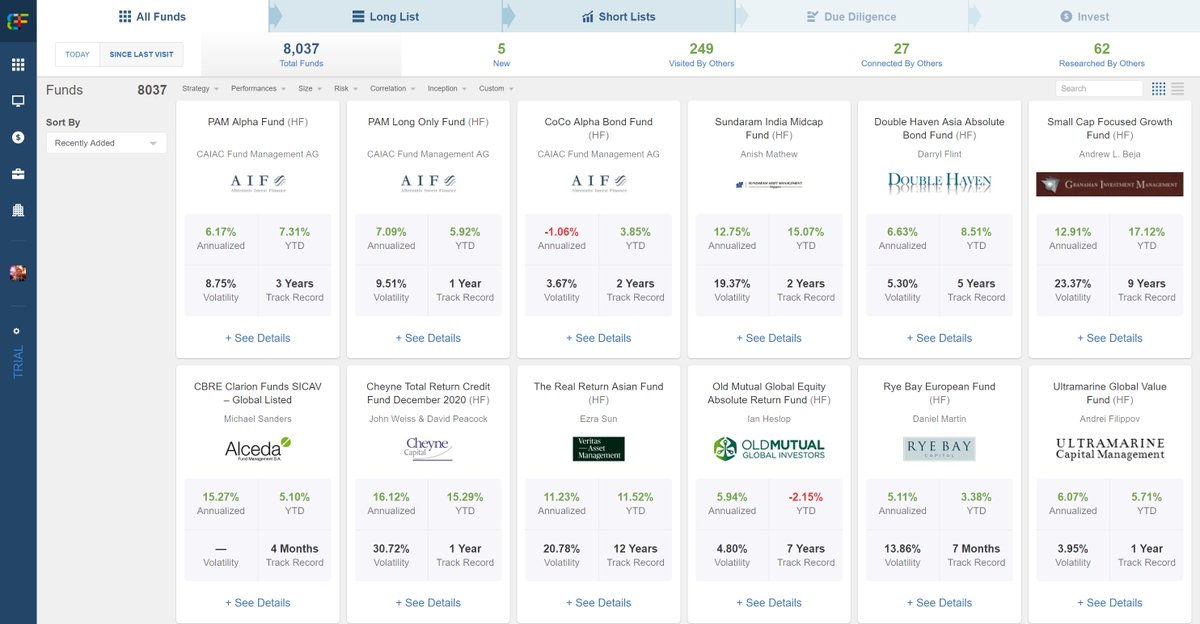Screen dimensions: 1200x624
Task: Open the Sort By Recently Added dropdown
Action: coord(106,143)
